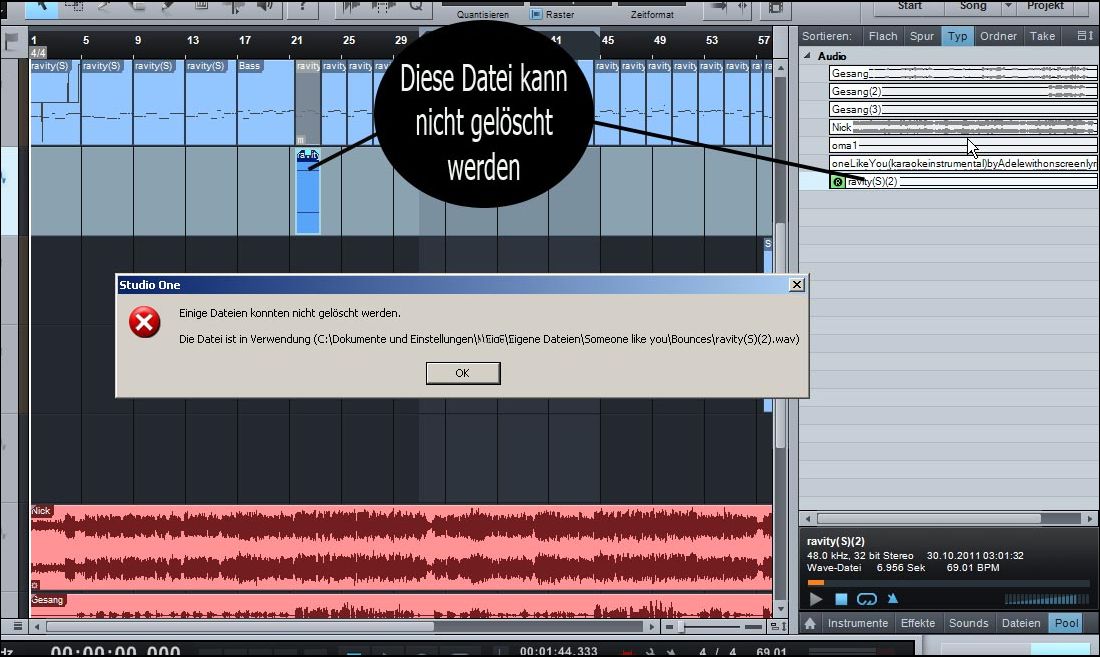The image size is (1100, 657).
Task: Play the preview of ravity(S)(2)
Action: coord(815,600)
